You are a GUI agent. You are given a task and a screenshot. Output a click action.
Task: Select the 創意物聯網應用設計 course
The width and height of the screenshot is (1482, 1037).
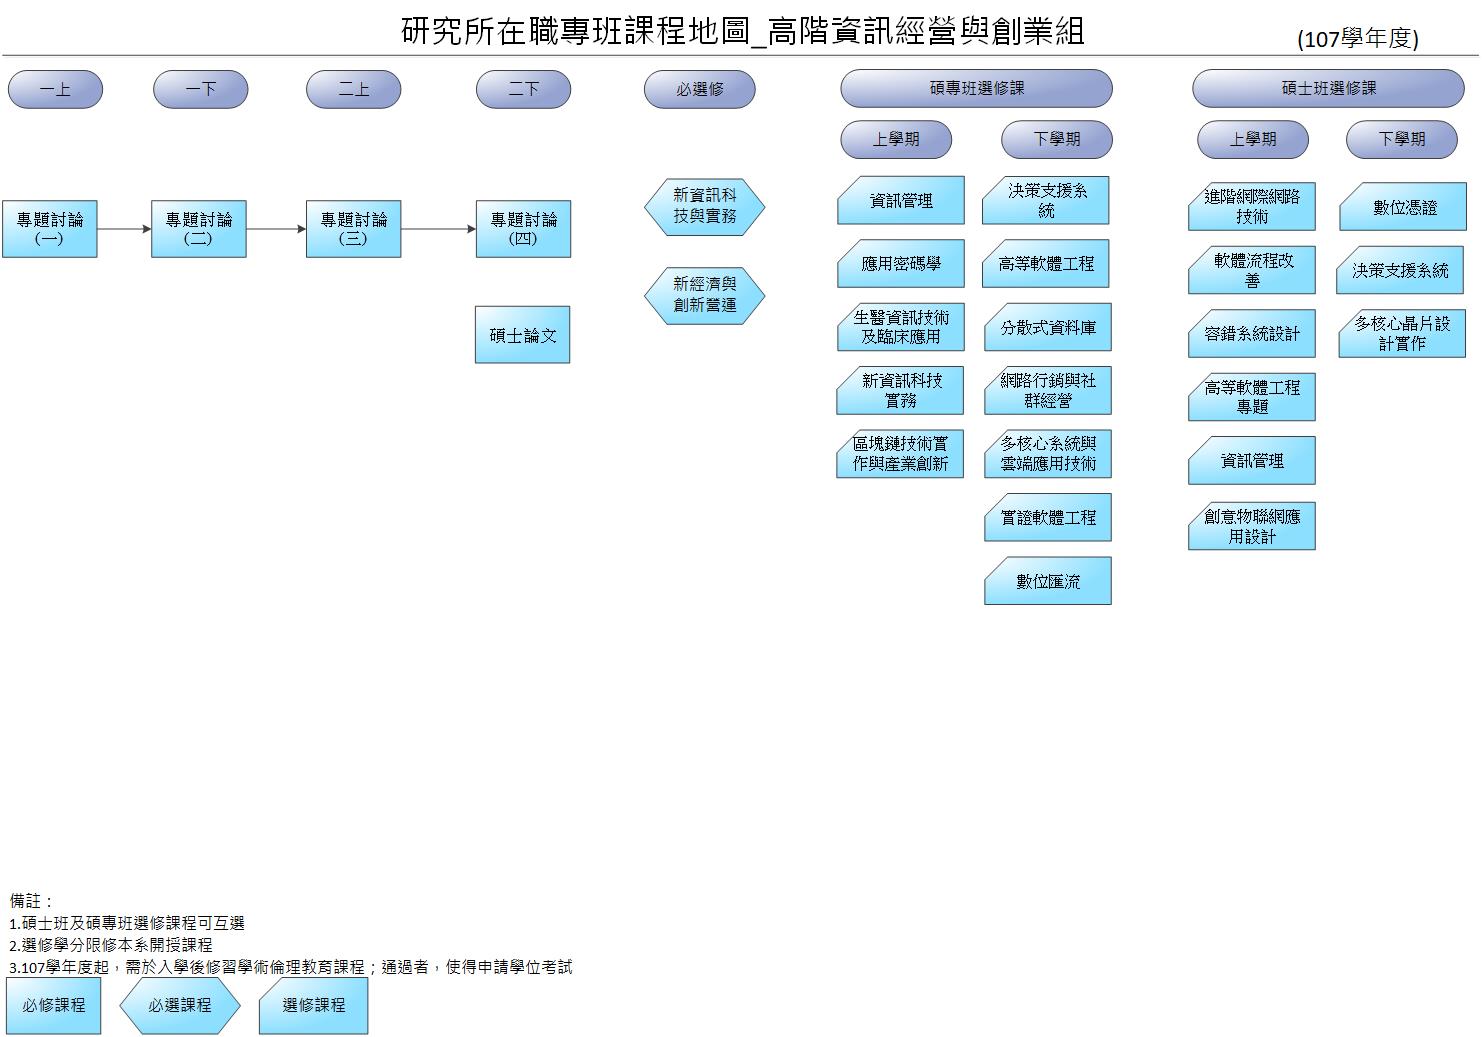(1251, 527)
